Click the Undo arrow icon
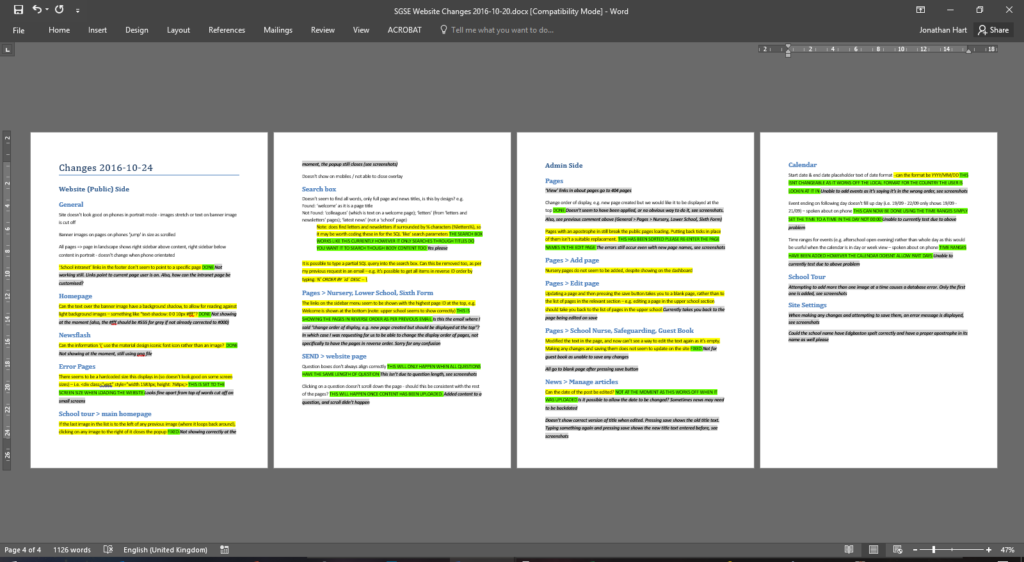 click(37, 10)
